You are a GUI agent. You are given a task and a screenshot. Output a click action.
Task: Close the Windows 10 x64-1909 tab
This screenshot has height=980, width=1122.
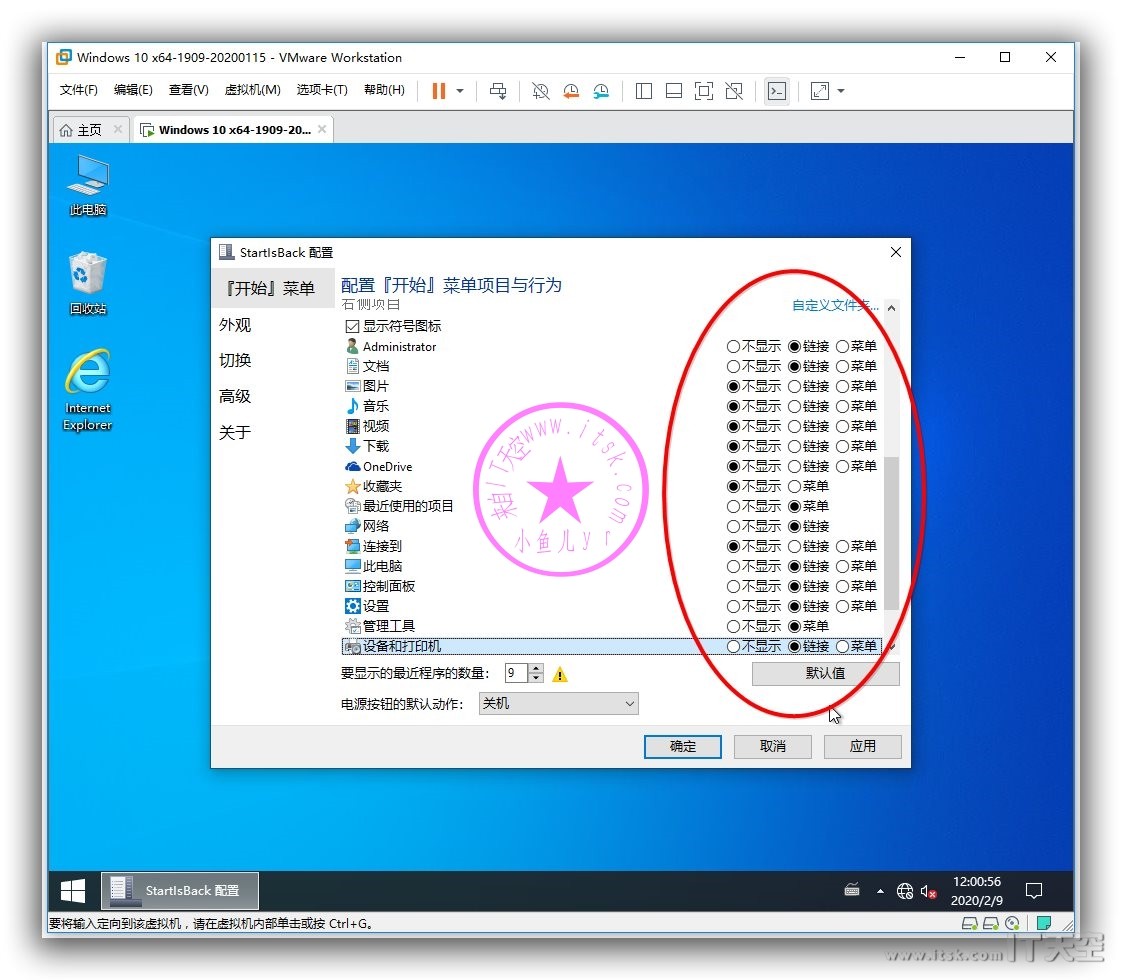[322, 129]
